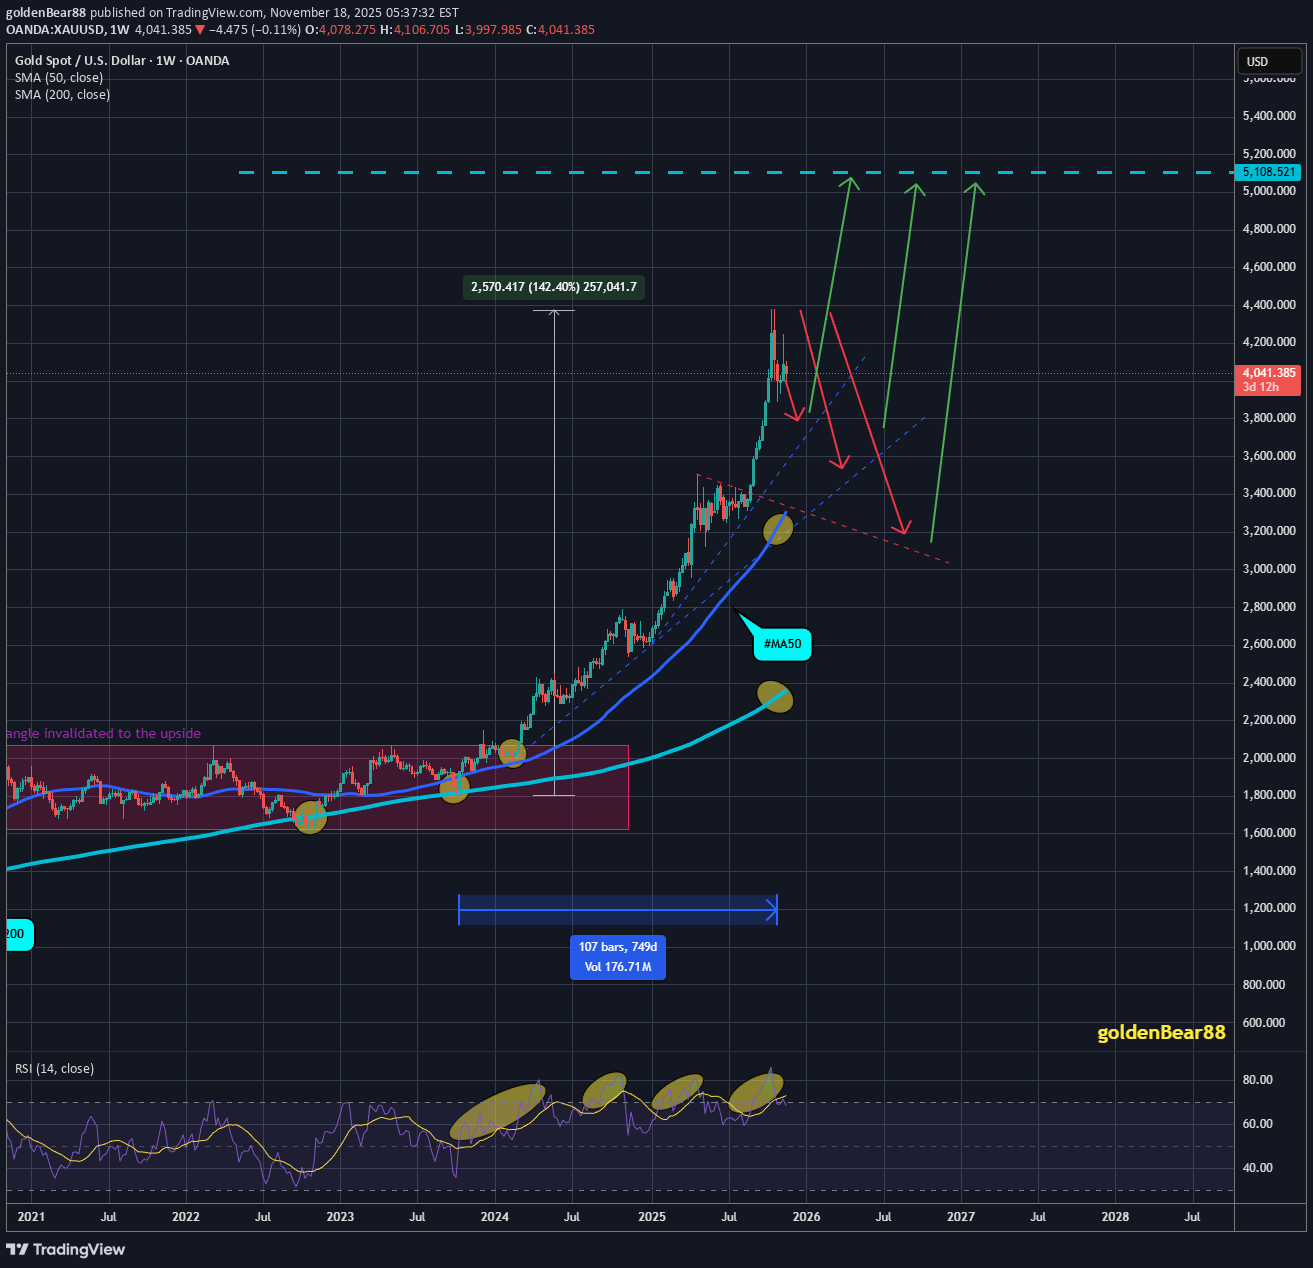The width and height of the screenshot is (1313, 1268).
Task: Open the SMA (200, close) indicator legend
Action: pyautogui.click(x=62, y=95)
